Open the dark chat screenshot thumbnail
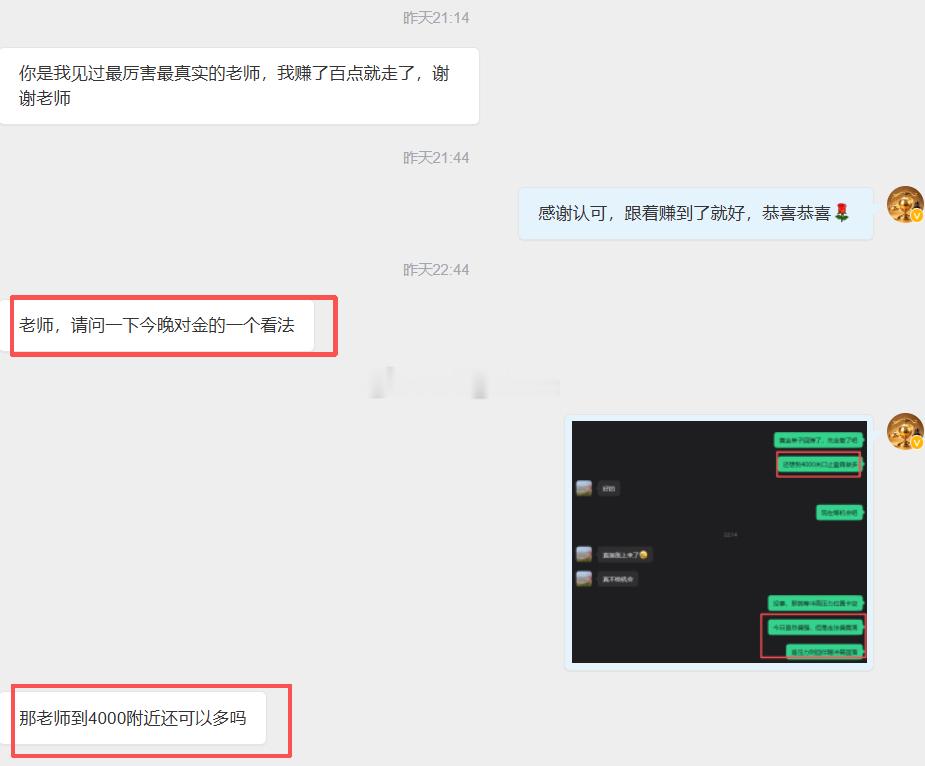The height and width of the screenshot is (766, 925). (719, 542)
